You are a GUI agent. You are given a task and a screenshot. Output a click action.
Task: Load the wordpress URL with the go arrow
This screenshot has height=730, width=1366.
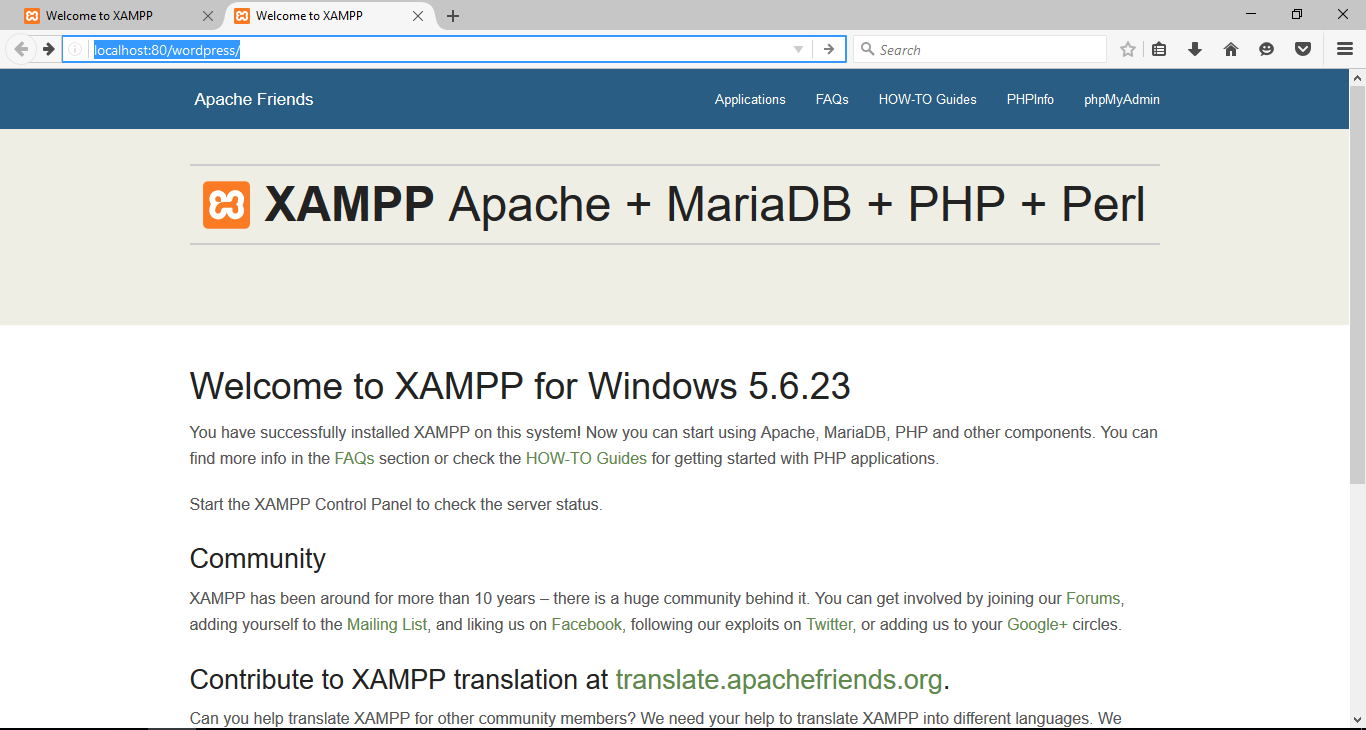(x=829, y=48)
